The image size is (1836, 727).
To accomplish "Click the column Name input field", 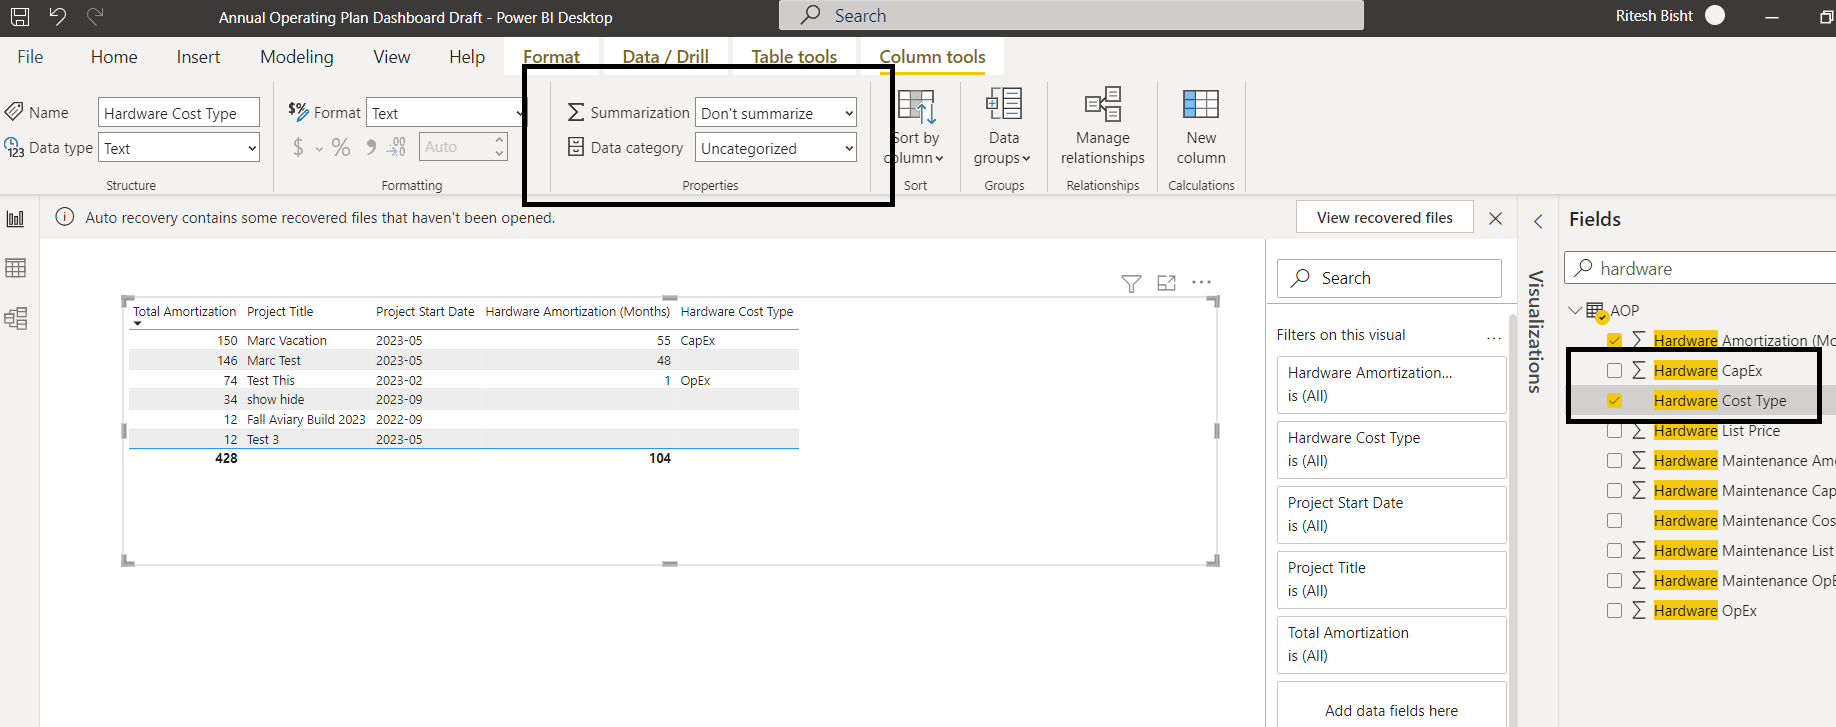I will [x=179, y=113].
